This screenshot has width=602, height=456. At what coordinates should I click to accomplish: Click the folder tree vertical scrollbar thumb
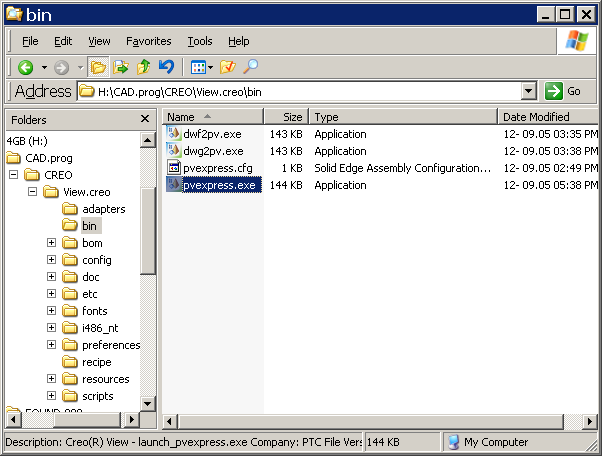point(147,230)
